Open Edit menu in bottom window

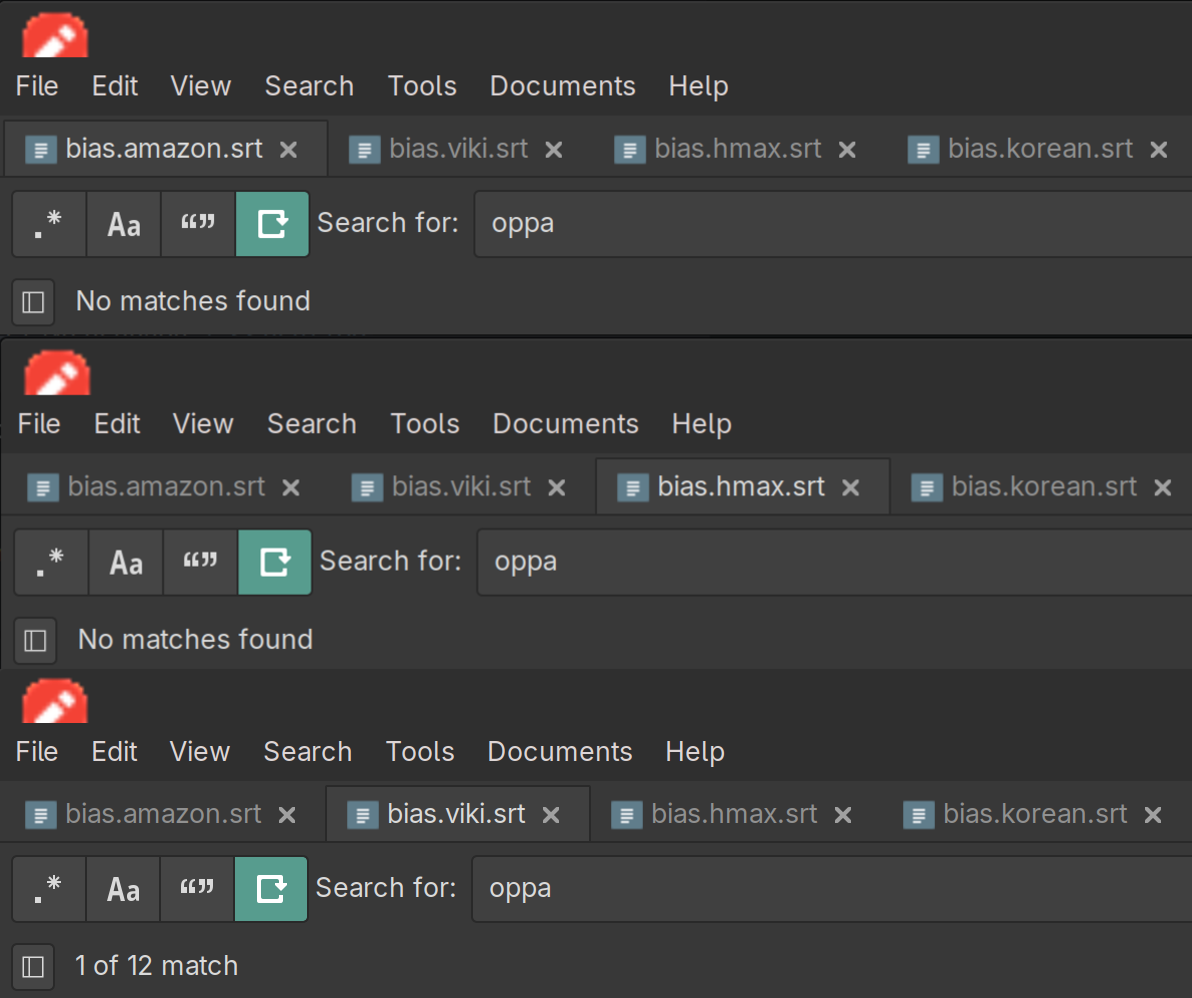[x=114, y=752]
